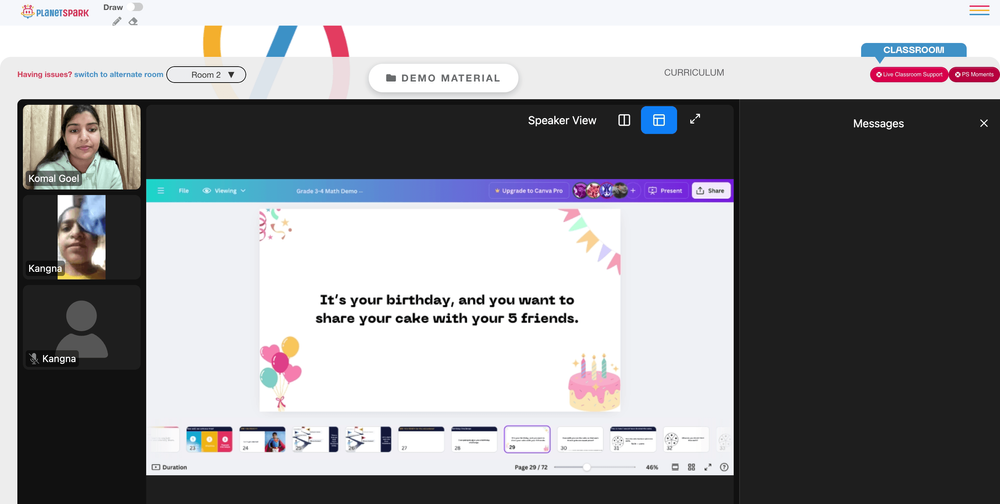Screen dimensions: 1000x504
Task: Open Canva help question mark icon
Action: click(724, 467)
